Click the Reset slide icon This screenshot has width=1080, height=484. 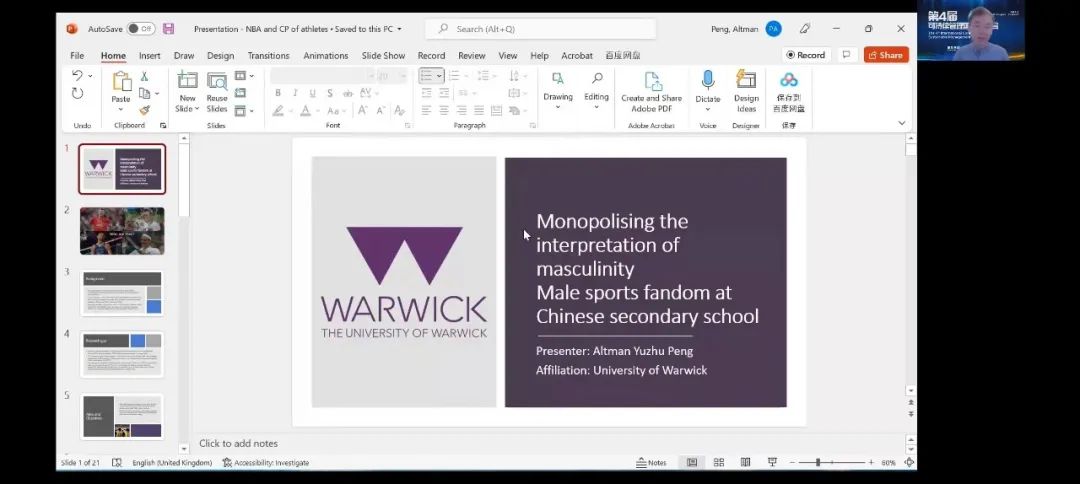coord(240,93)
